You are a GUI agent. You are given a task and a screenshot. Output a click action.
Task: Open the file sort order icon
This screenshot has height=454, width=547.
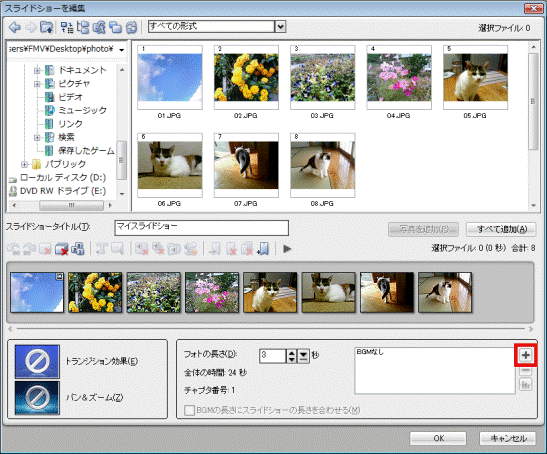(x=67, y=27)
